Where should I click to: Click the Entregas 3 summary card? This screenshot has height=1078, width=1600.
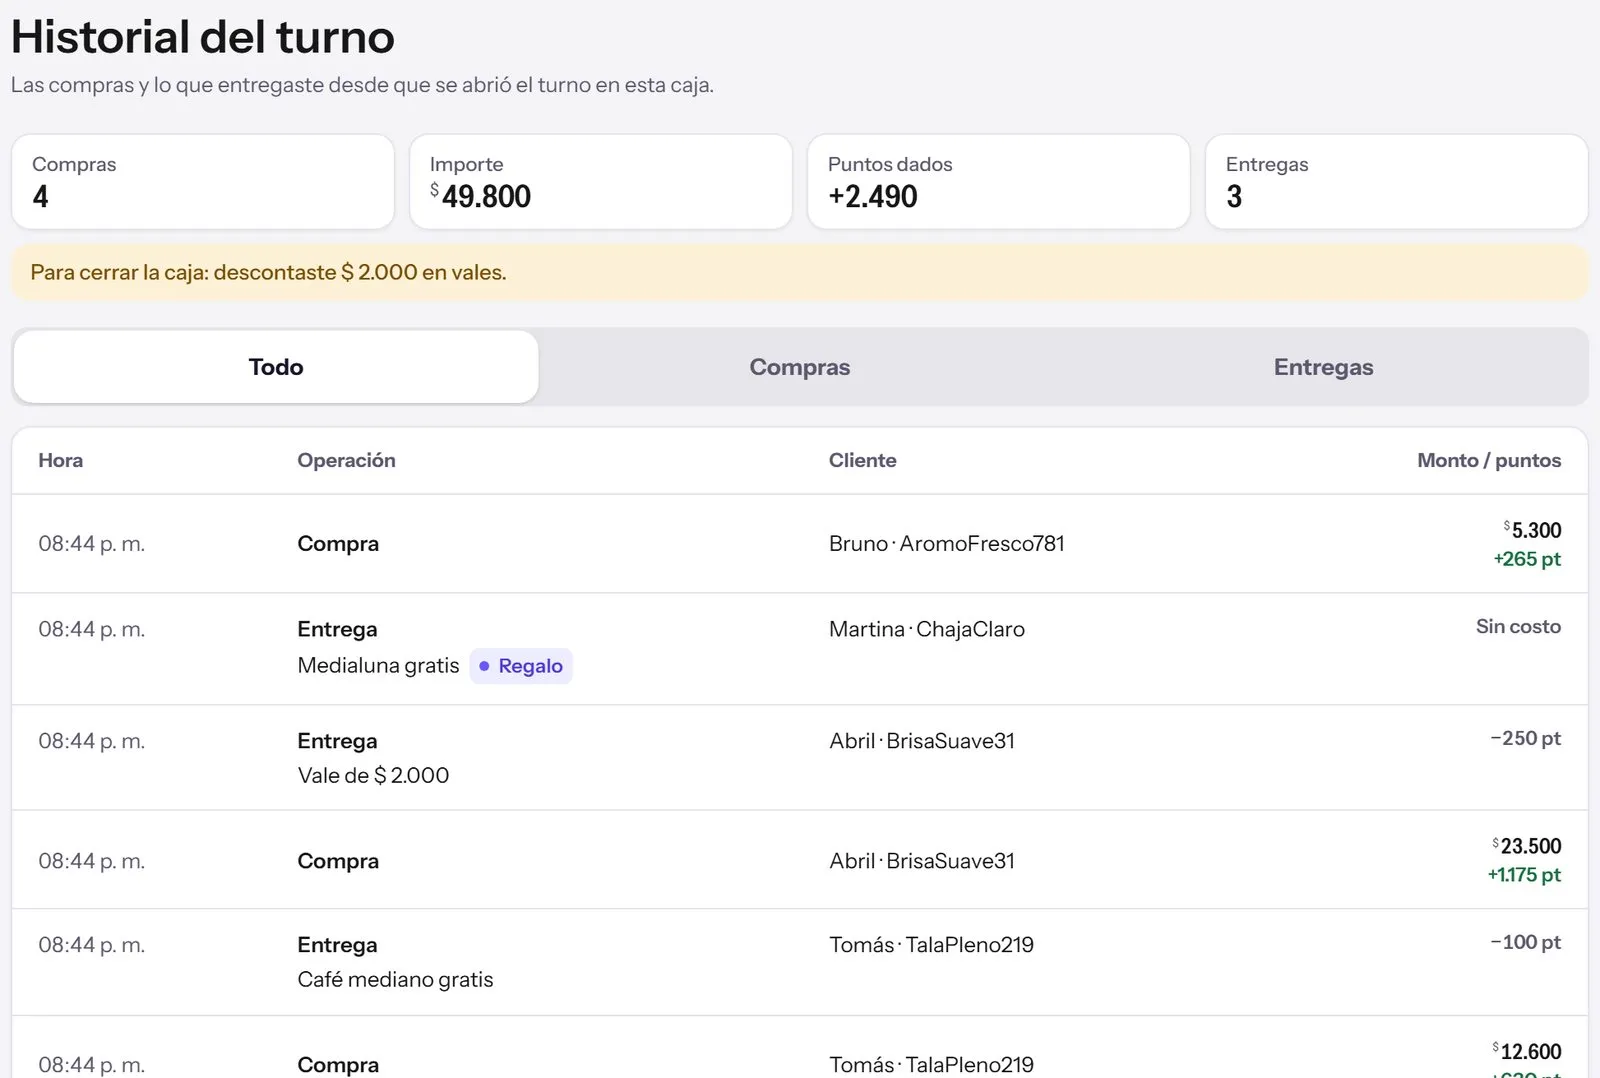tap(1397, 182)
